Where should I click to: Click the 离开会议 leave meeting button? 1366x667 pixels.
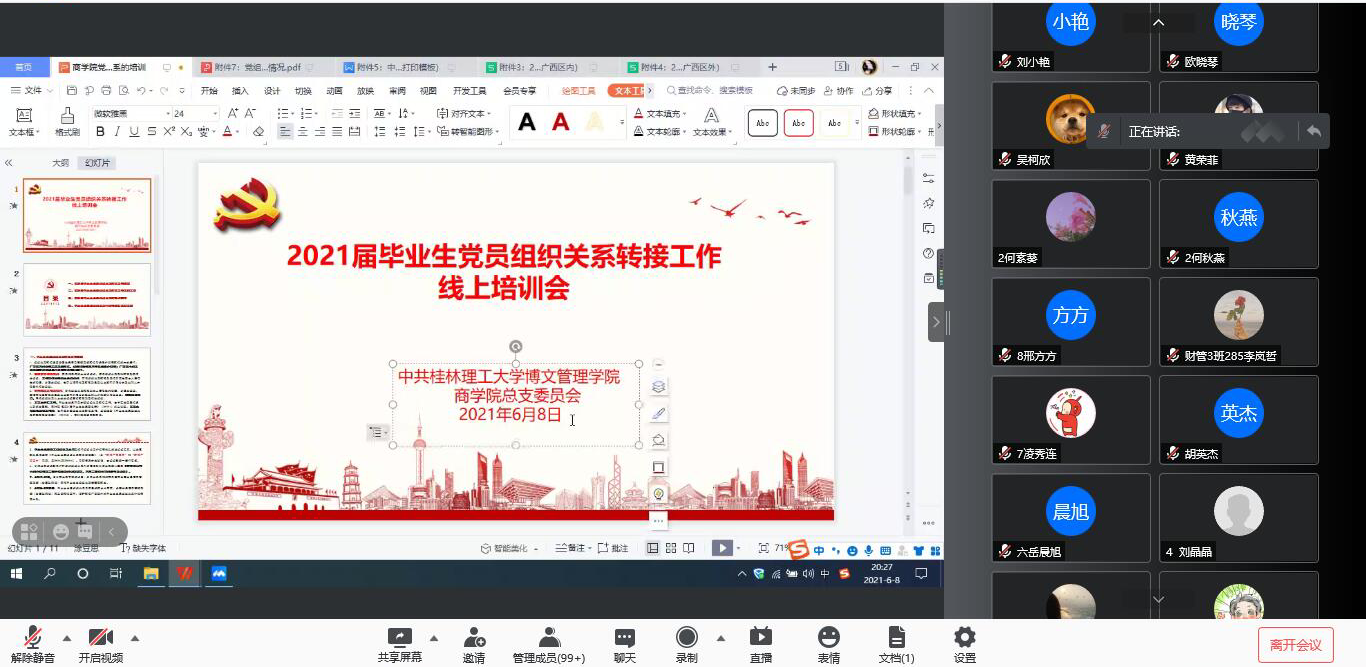pyautogui.click(x=1295, y=645)
